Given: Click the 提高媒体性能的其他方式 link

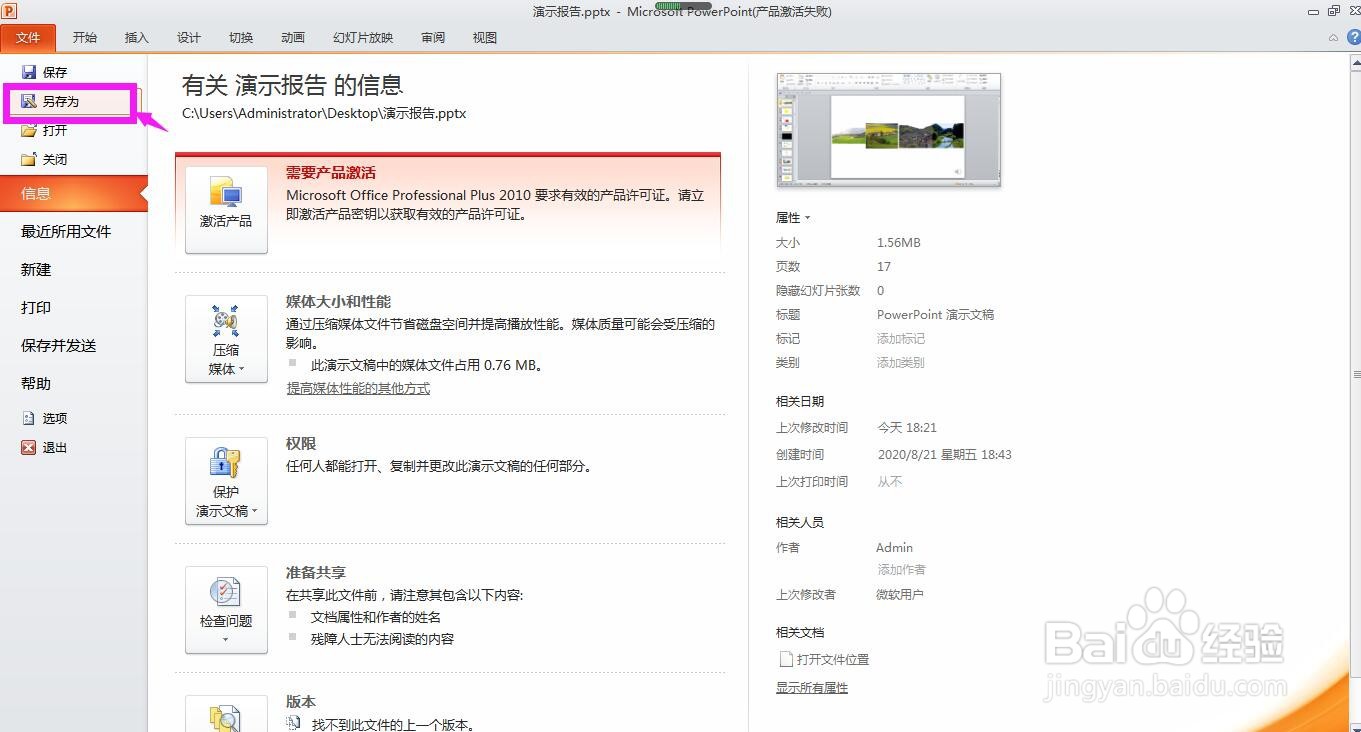Looking at the screenshot, I should [x=358, y=388].
